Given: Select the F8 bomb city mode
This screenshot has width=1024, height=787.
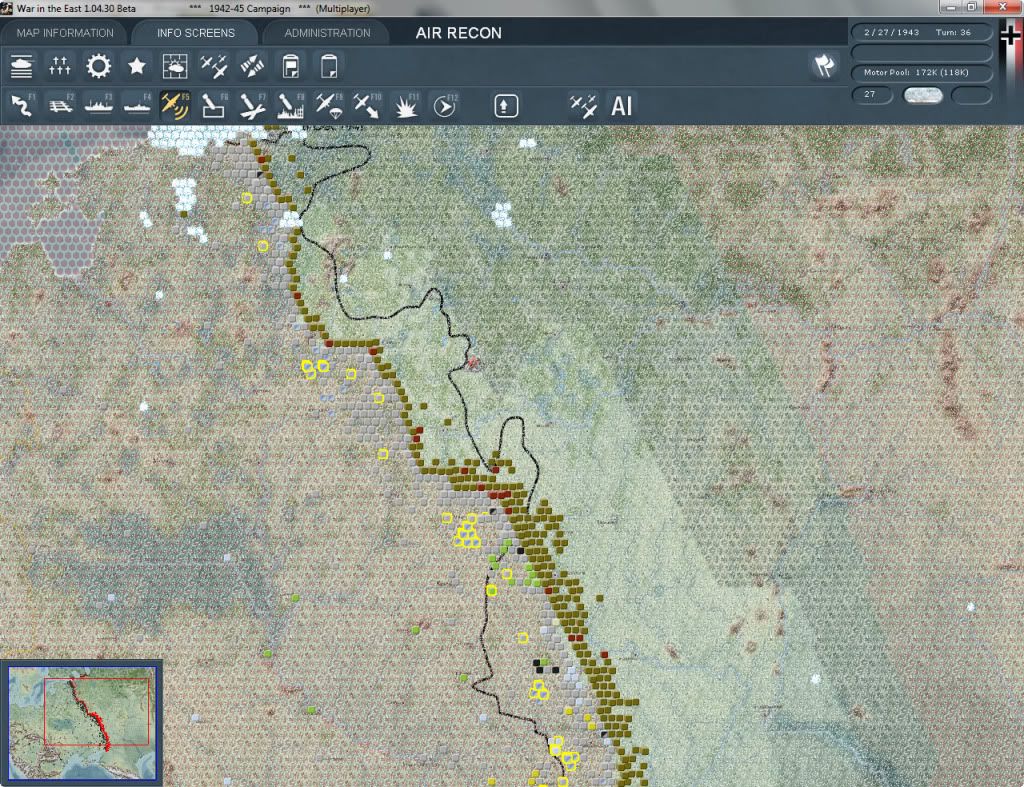Looking at the screenshot, I should pos(291,105).
